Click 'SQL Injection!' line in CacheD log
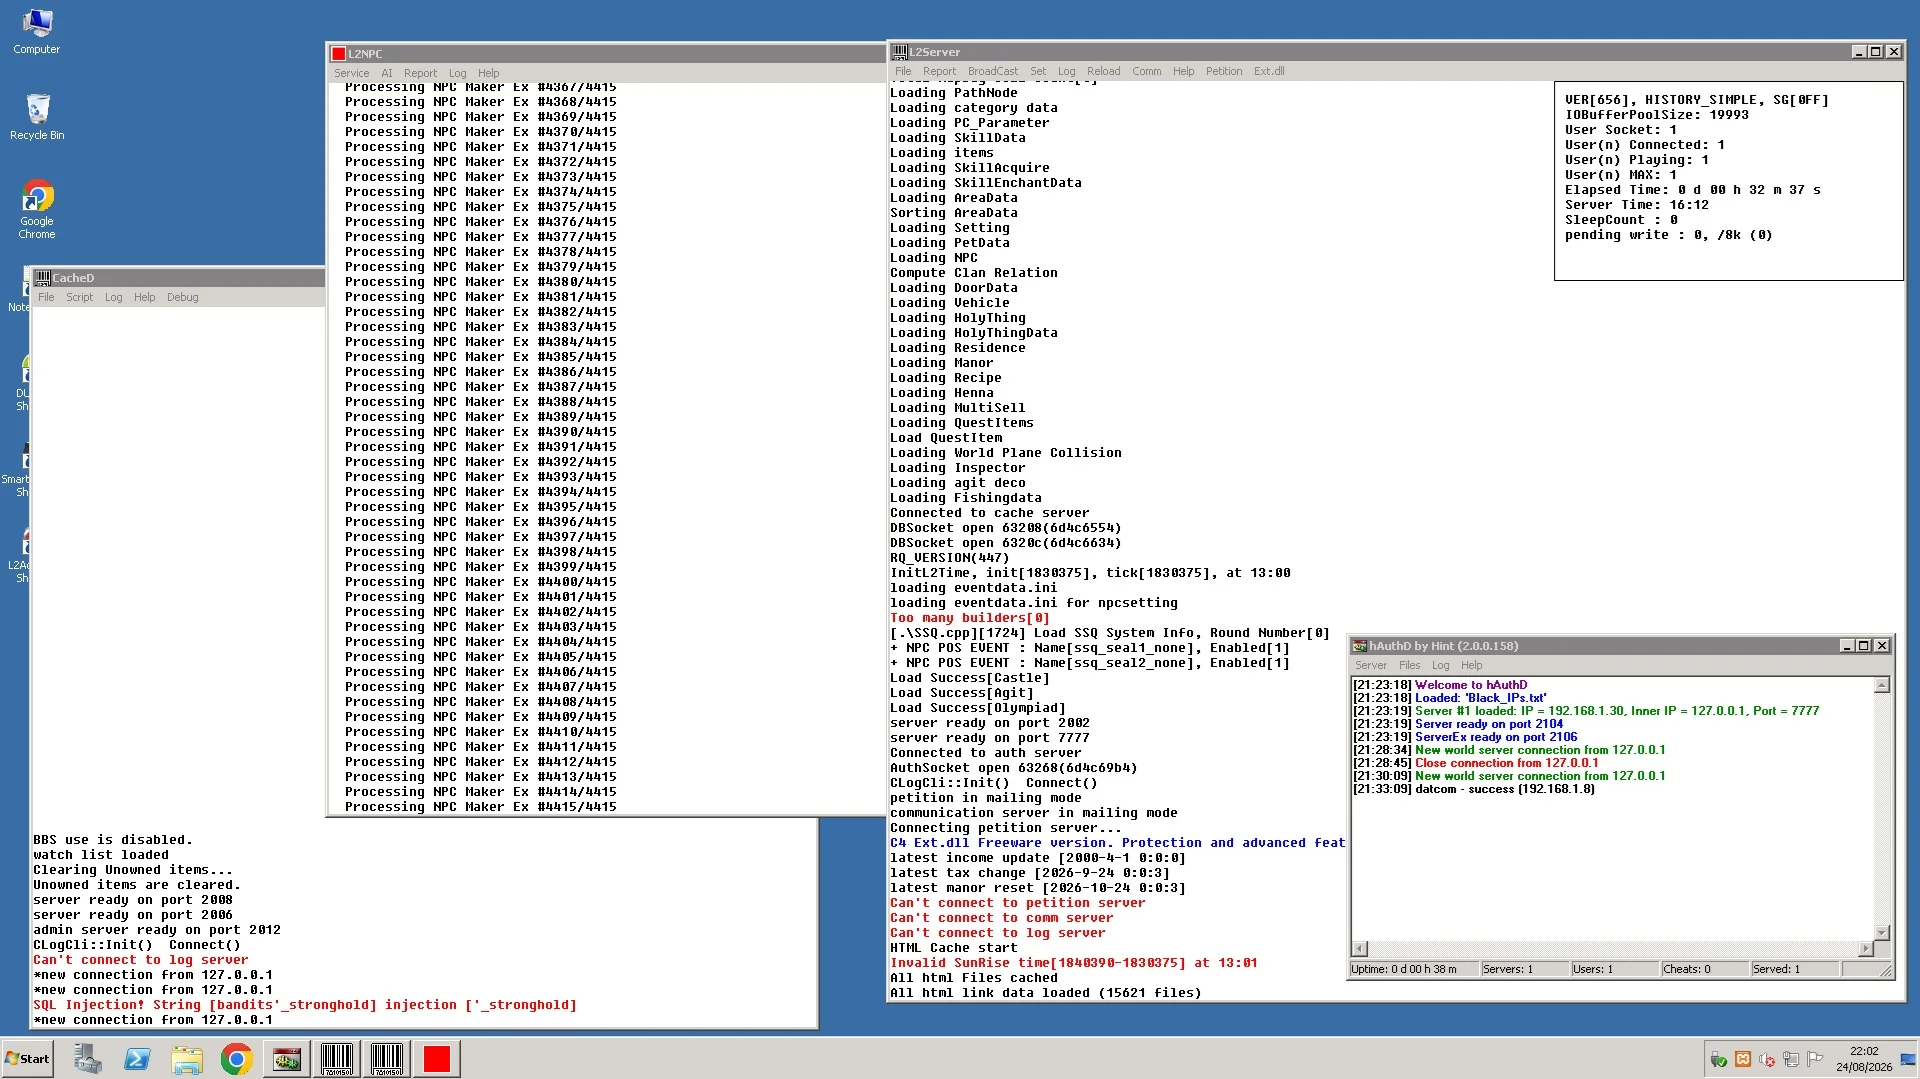 305,1005
